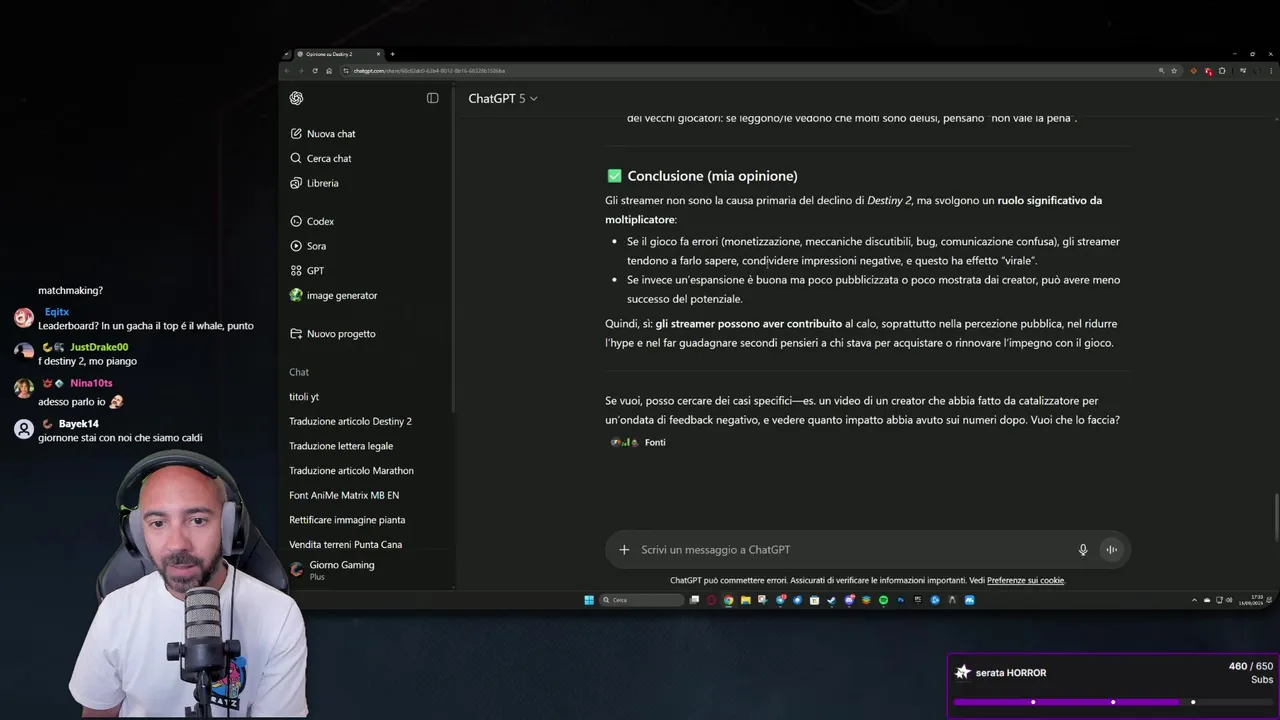Viewport: 1280px width, 720px height.
Task: Open the tab search arrow in browser
Action: pos(287,54)
